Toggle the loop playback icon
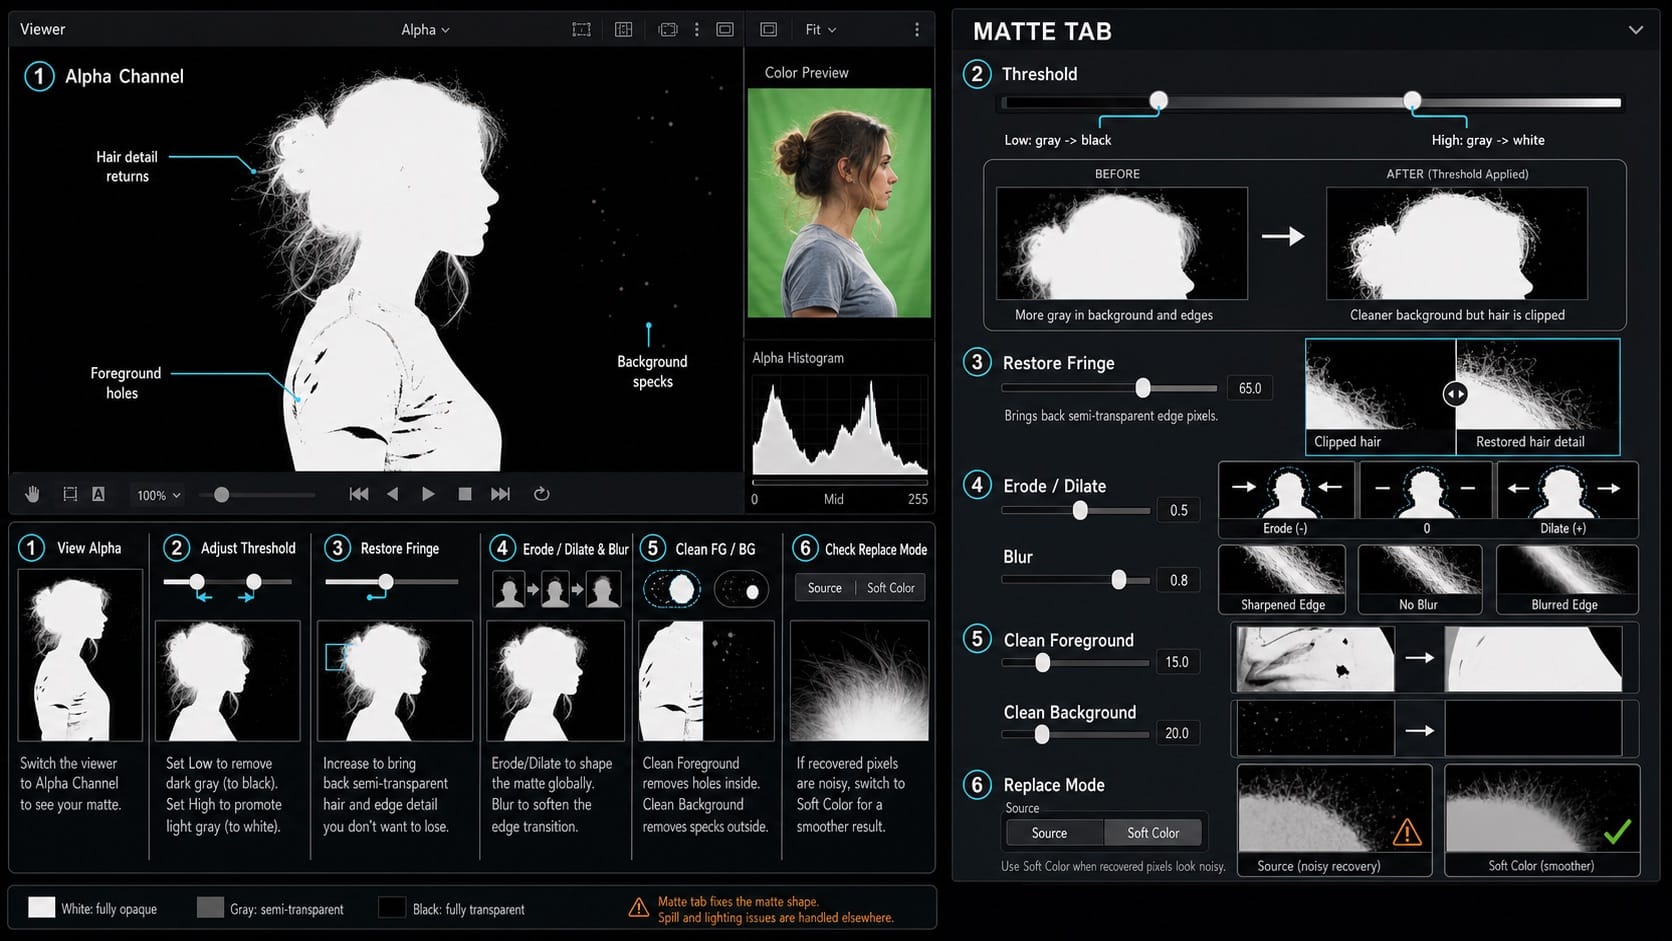This screenshot has width=1672, height=941. click(x=541, y=494)
